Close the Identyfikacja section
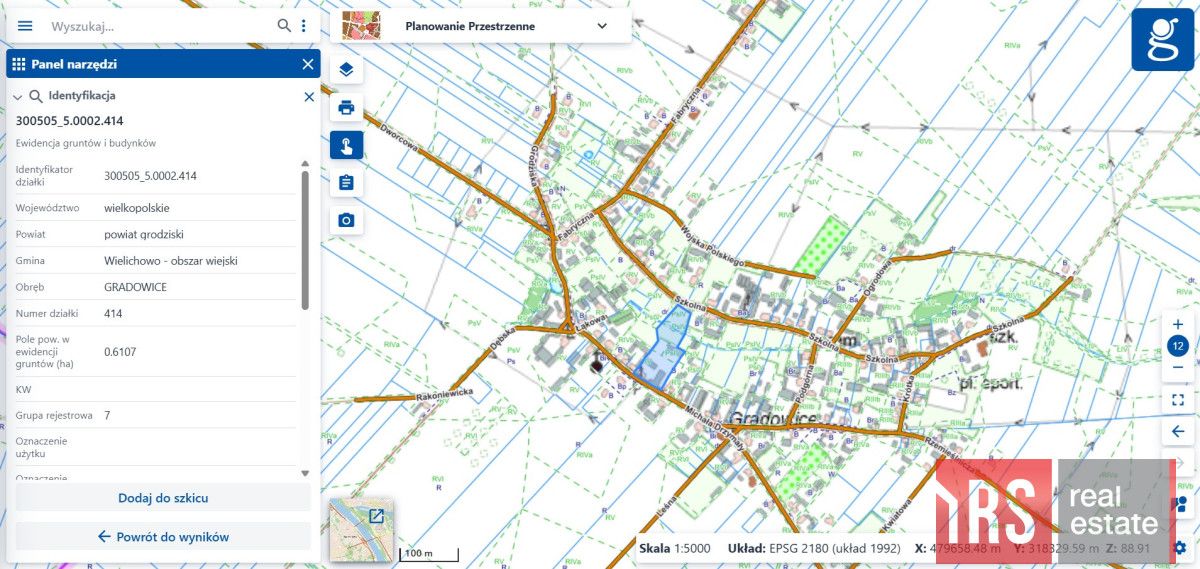Viewport: 1200px width, 569px height. [x=309, y=97]
